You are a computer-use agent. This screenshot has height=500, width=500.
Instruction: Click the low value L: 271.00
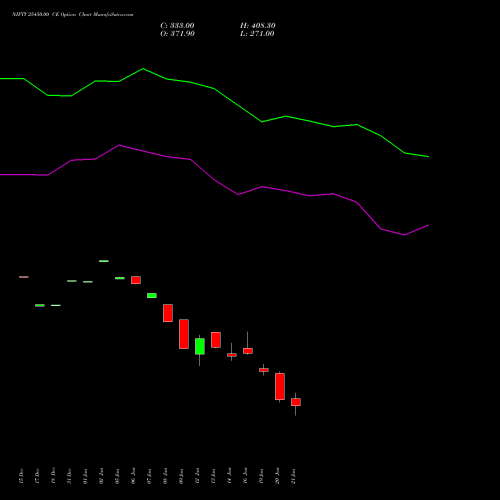(x=257, y=34)
